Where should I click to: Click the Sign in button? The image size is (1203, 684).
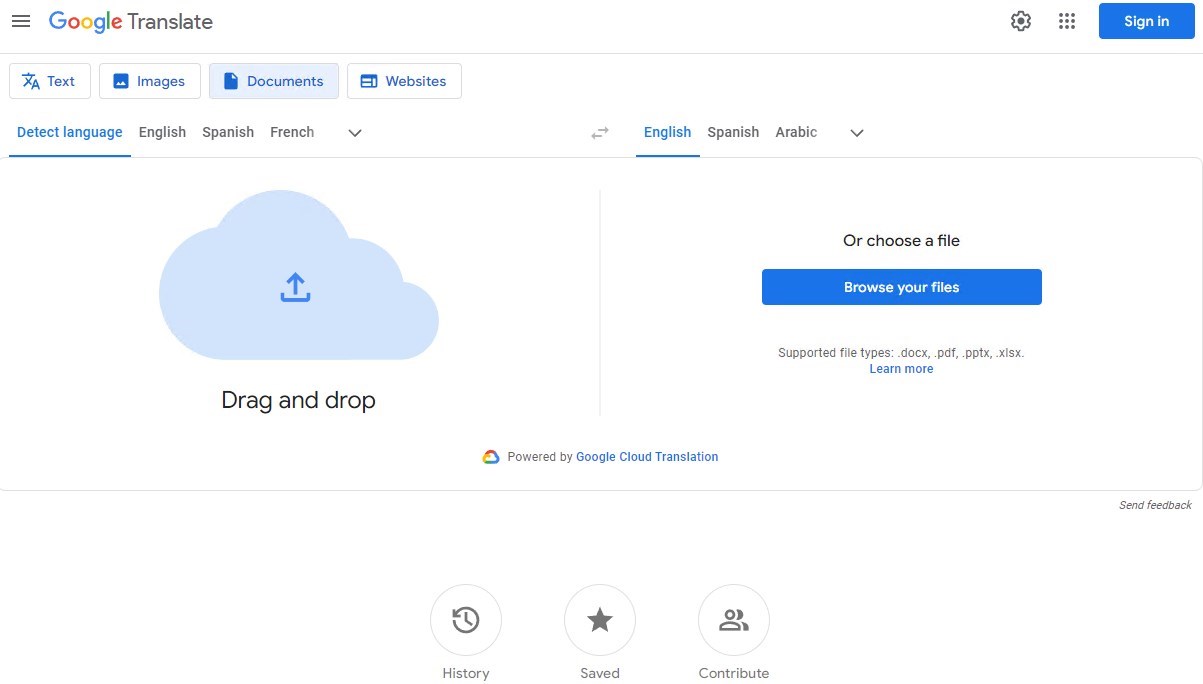(1146, 21)
